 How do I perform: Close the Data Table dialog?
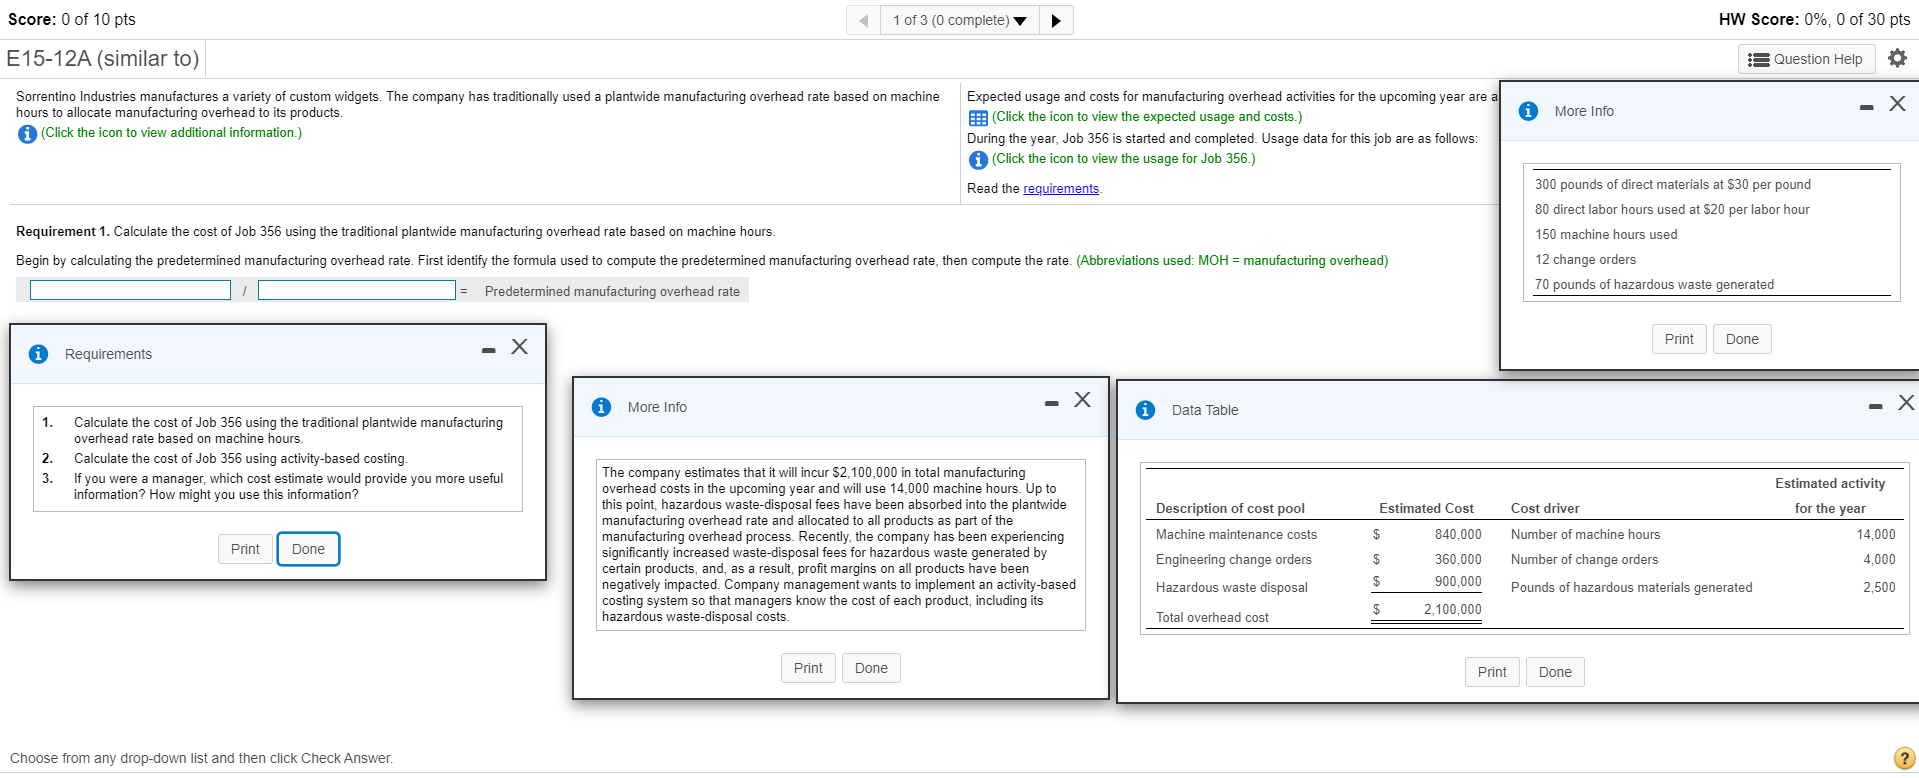tap(1906, 402)
